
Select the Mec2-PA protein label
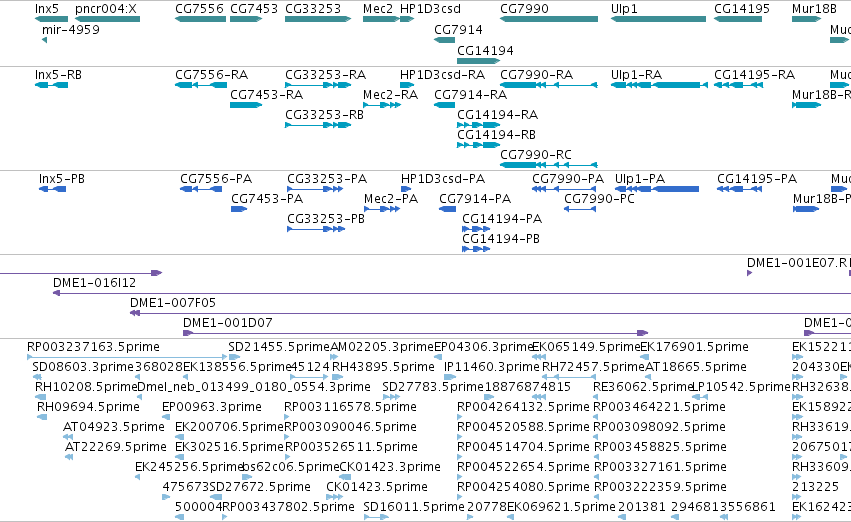391,199
